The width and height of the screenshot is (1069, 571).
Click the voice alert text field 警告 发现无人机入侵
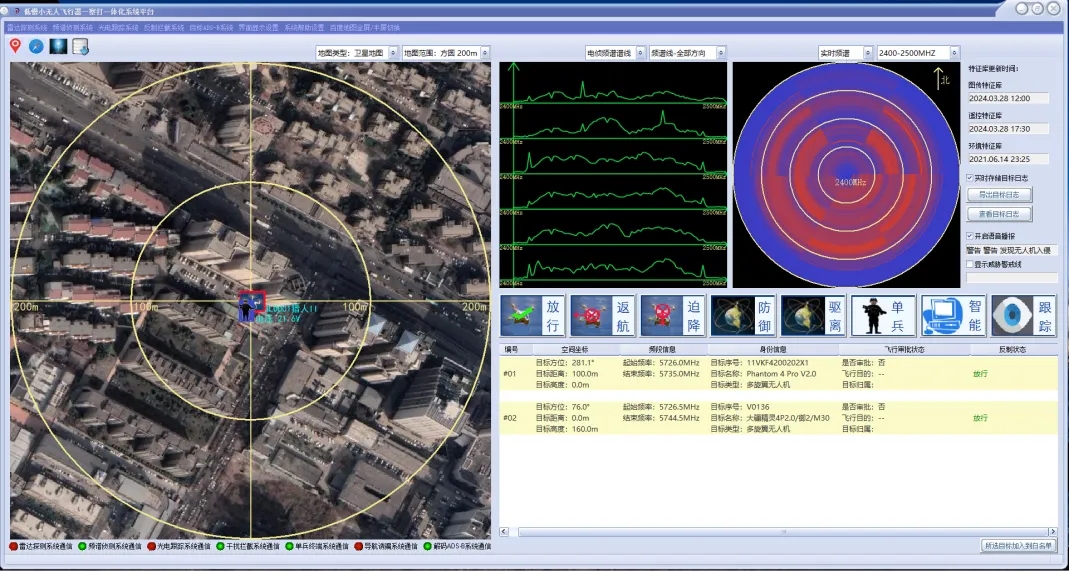pyautogui.click(x=1012, y=250)
